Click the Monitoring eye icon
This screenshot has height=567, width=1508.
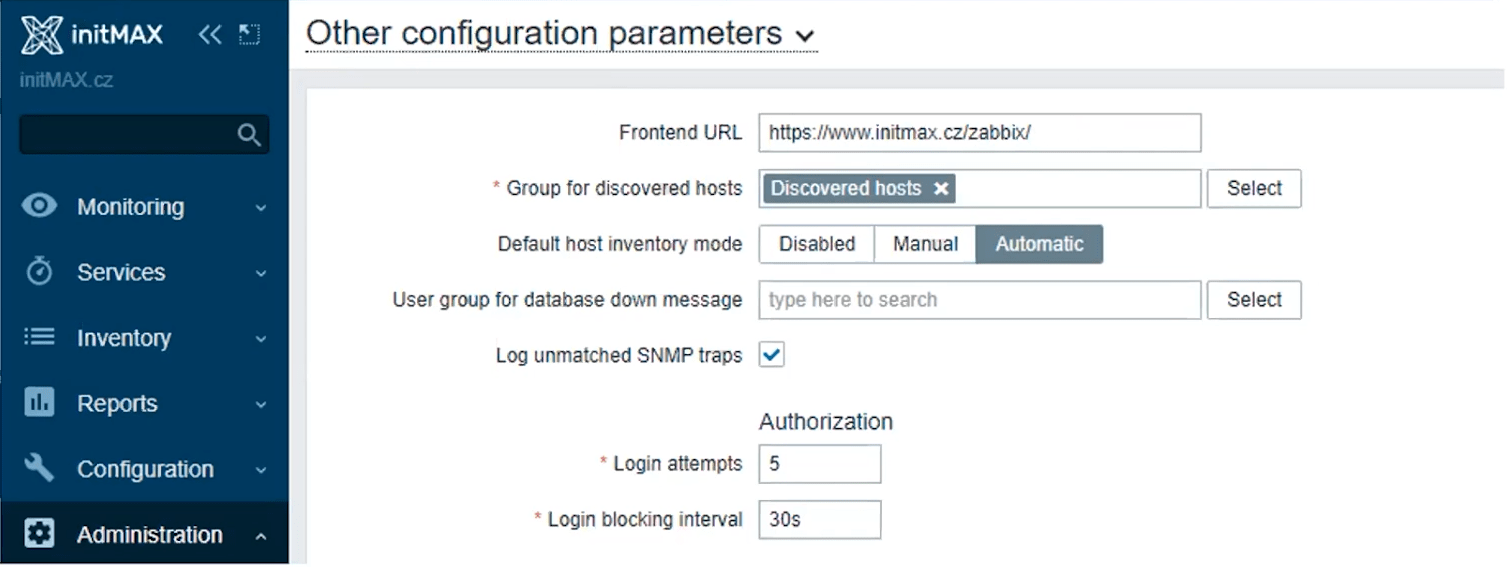pyautogui.click(x=39, y=206)
